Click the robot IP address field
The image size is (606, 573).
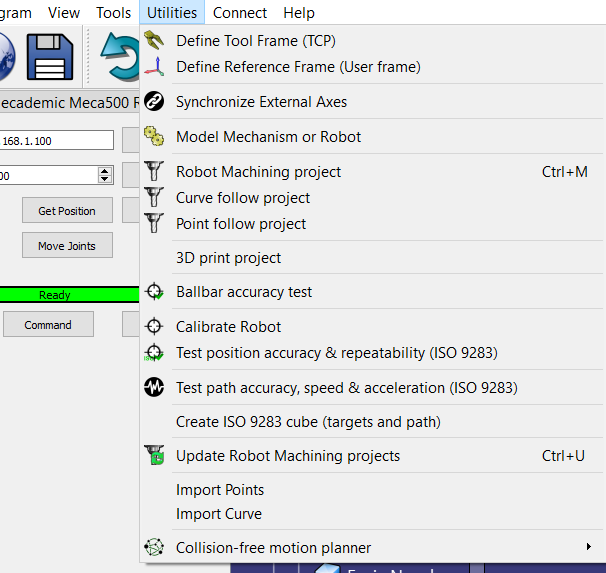click(56, 140)
